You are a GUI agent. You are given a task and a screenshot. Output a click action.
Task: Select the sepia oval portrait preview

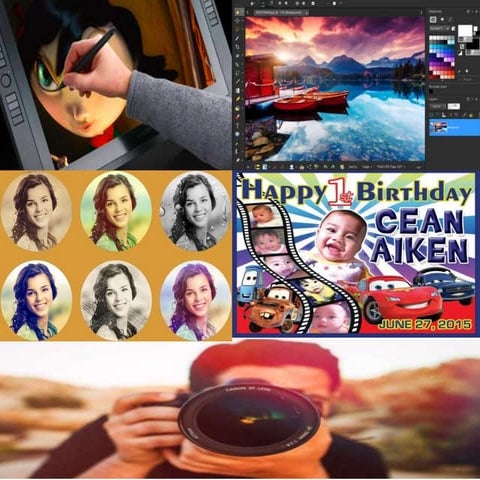36,212
